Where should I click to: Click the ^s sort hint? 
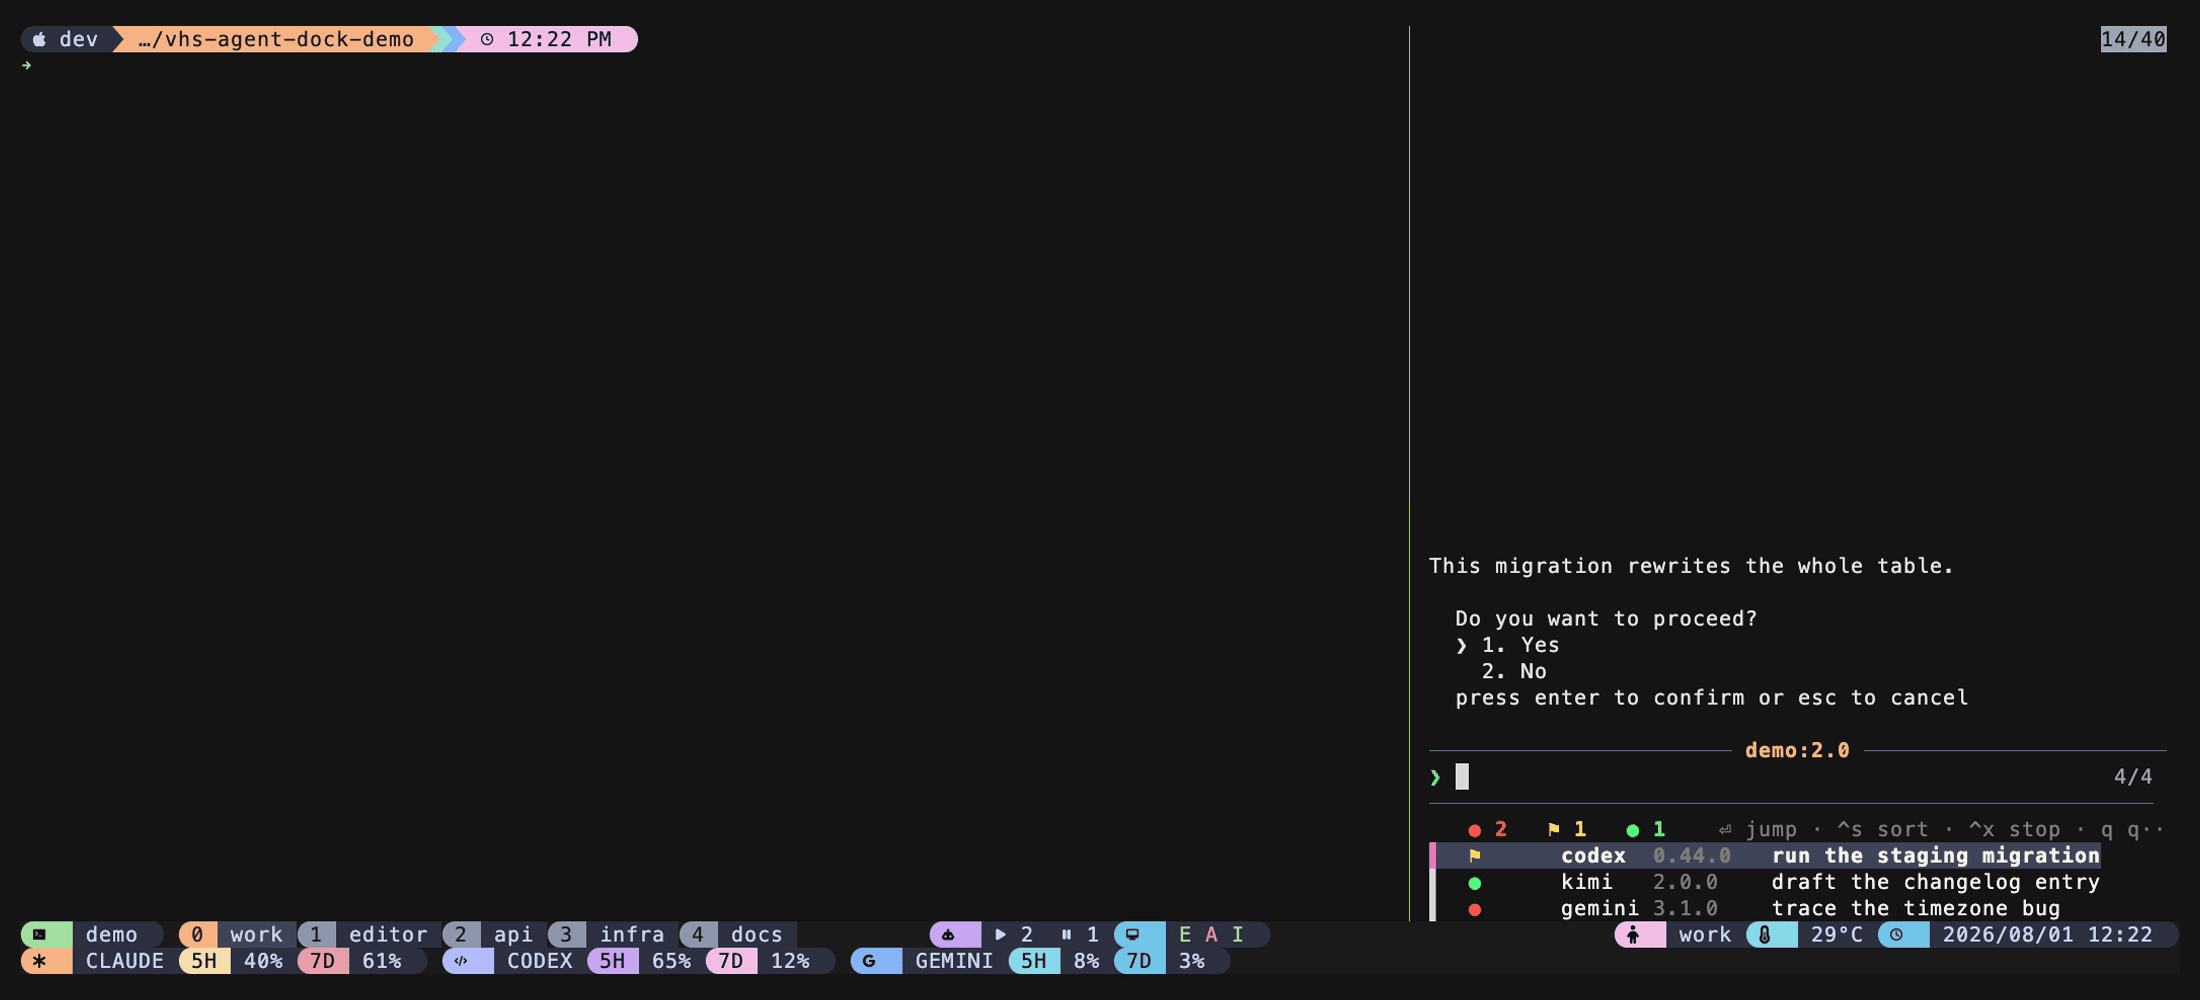coord(1882,829)
